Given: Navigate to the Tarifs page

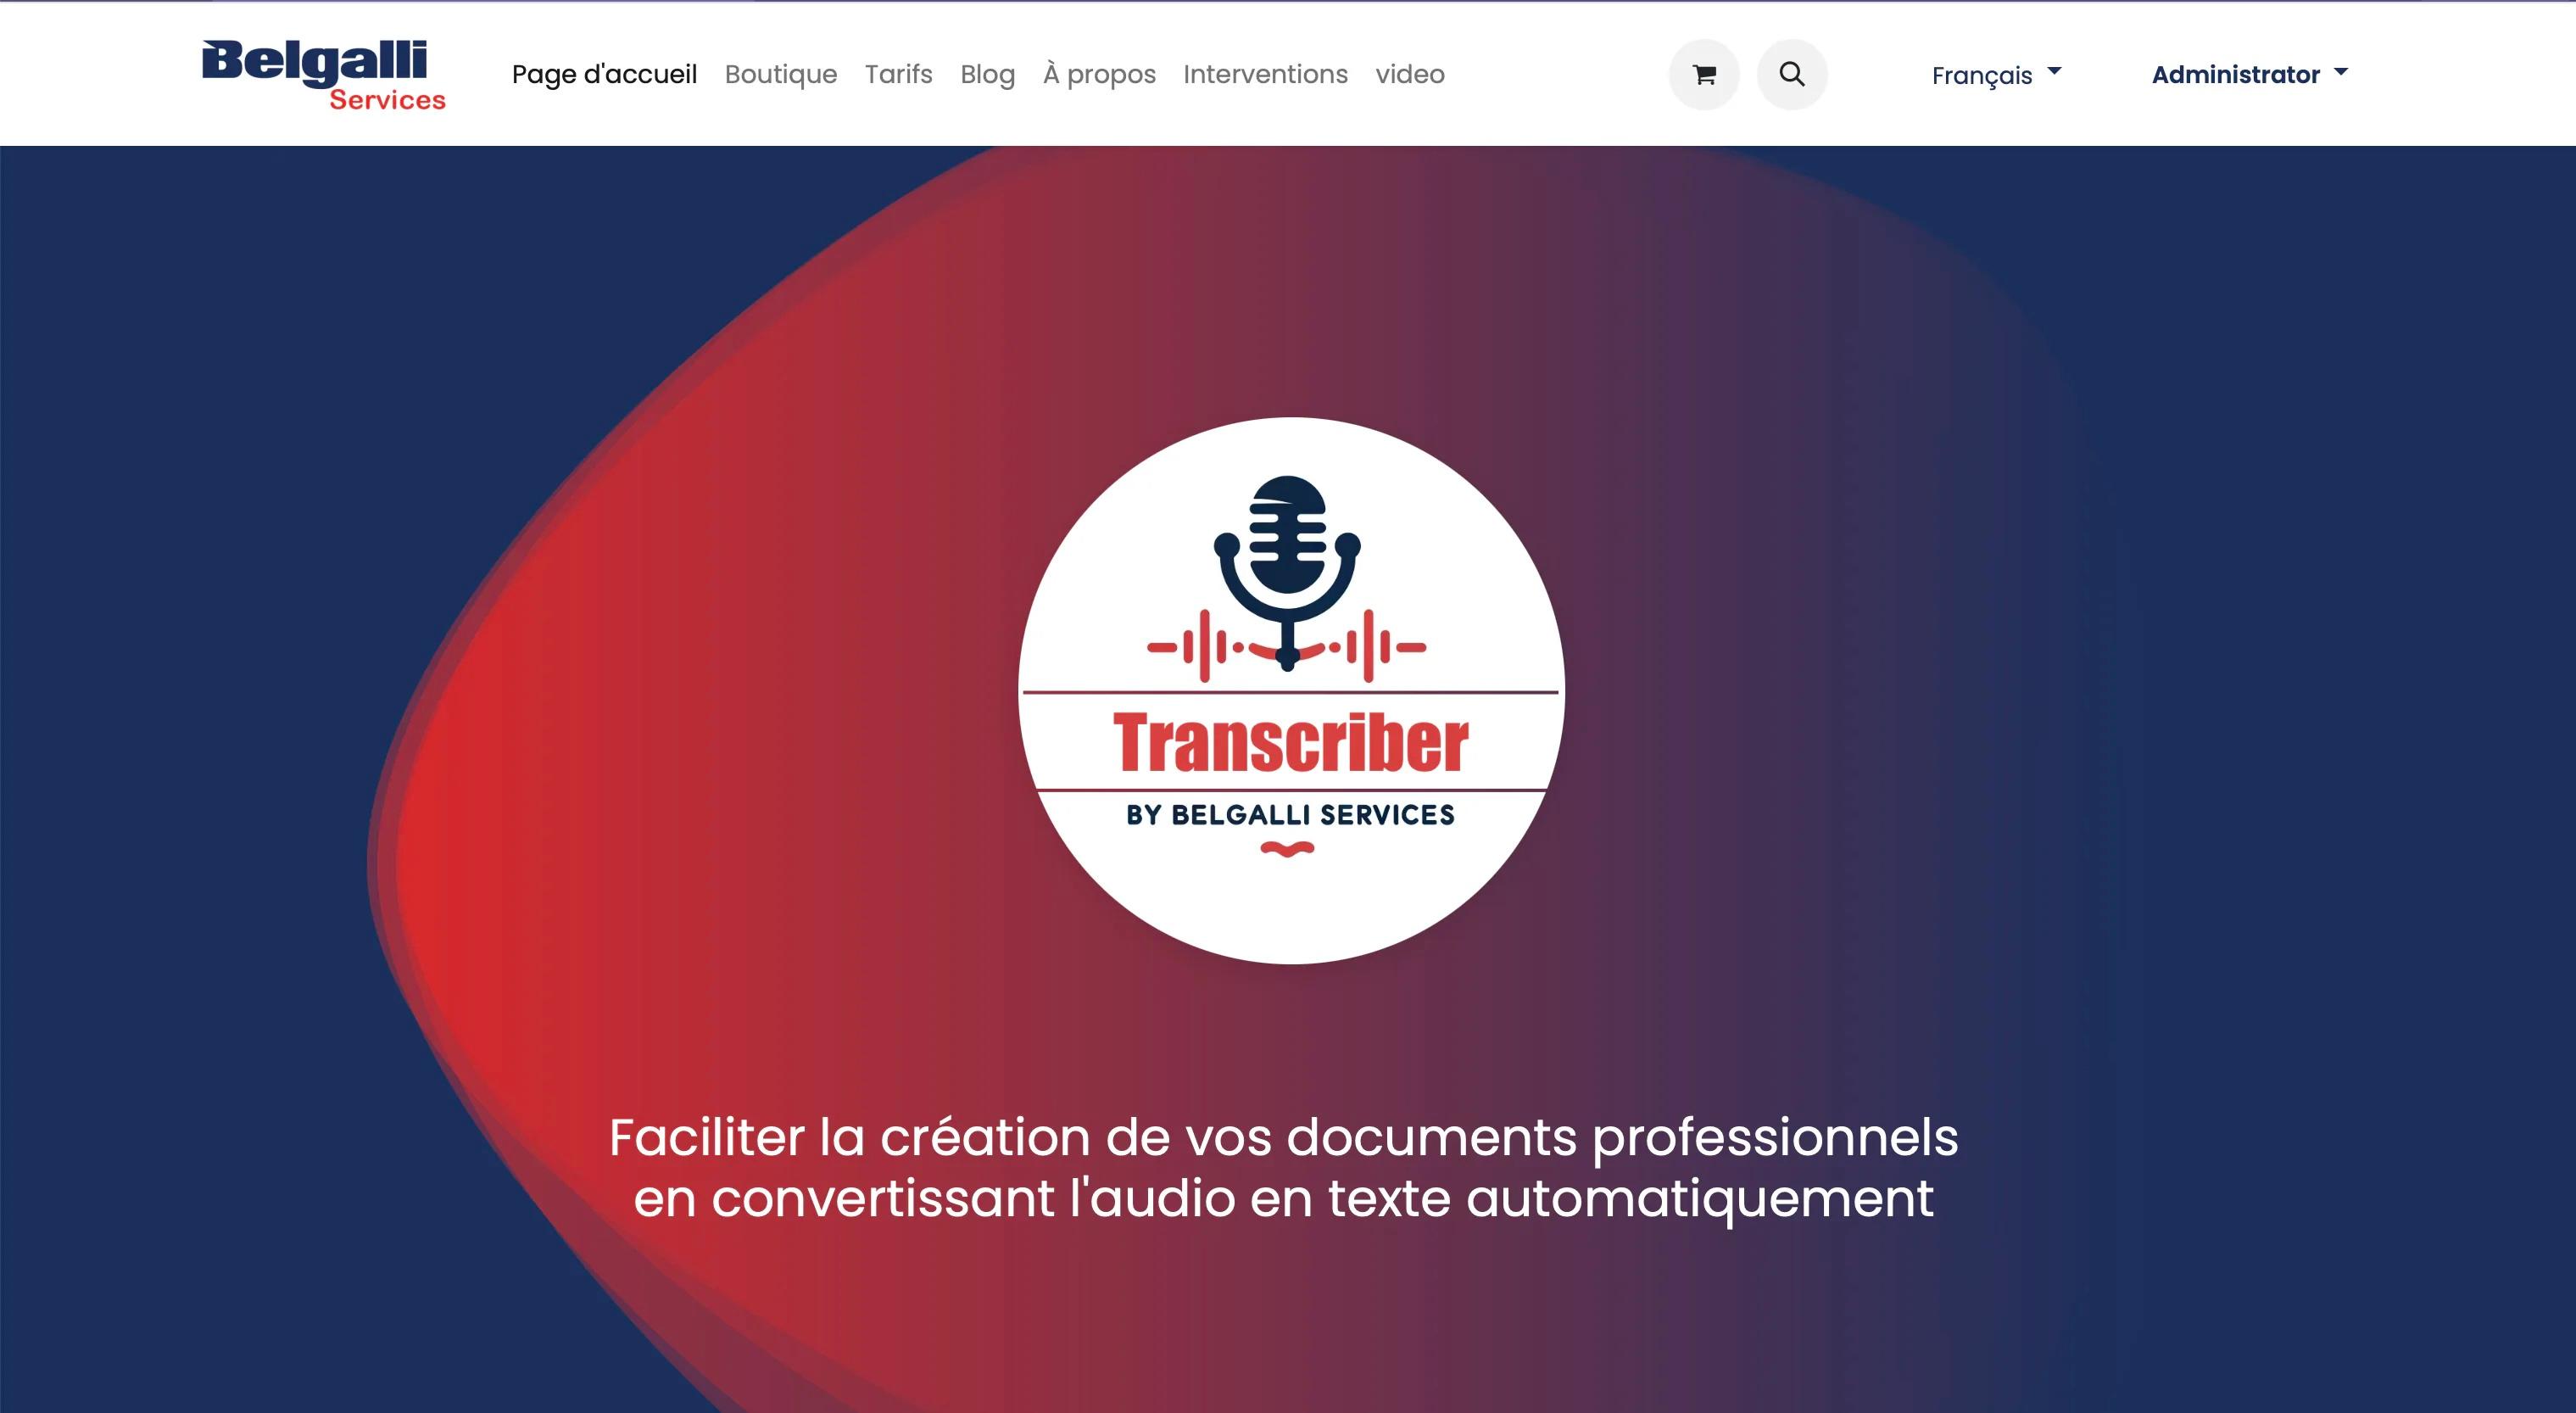Looking at the screenshot, I should [x=897, y=73].
